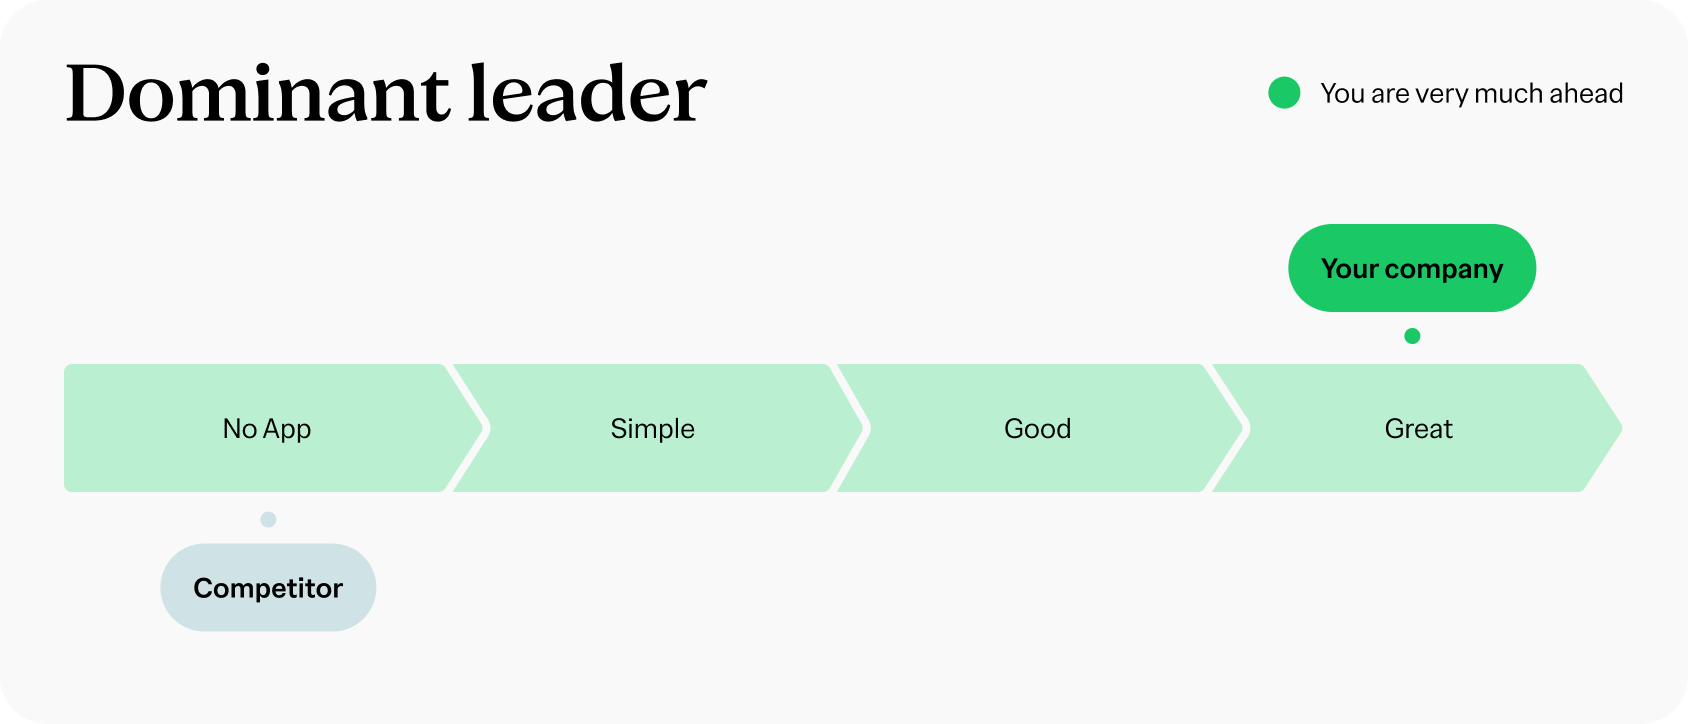Image resolution: width=1689 pixels, height=724 pixels.
Task: Click the word "leader" in the title
Action: click(587, 94)
